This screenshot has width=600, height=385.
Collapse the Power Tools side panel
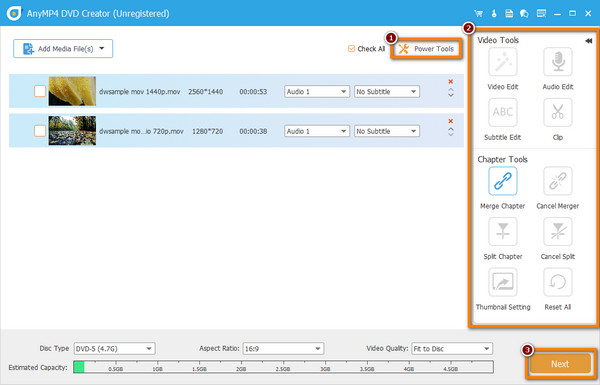pos(589,41)
